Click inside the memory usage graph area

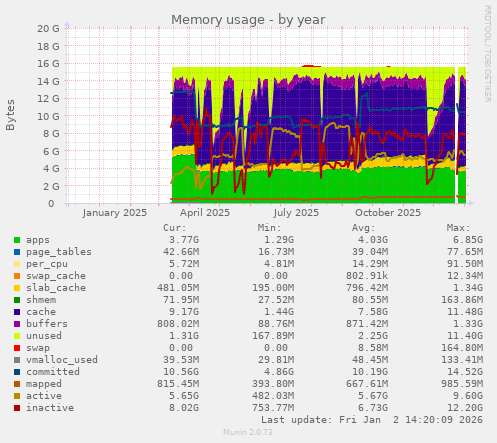pos(267,116)
